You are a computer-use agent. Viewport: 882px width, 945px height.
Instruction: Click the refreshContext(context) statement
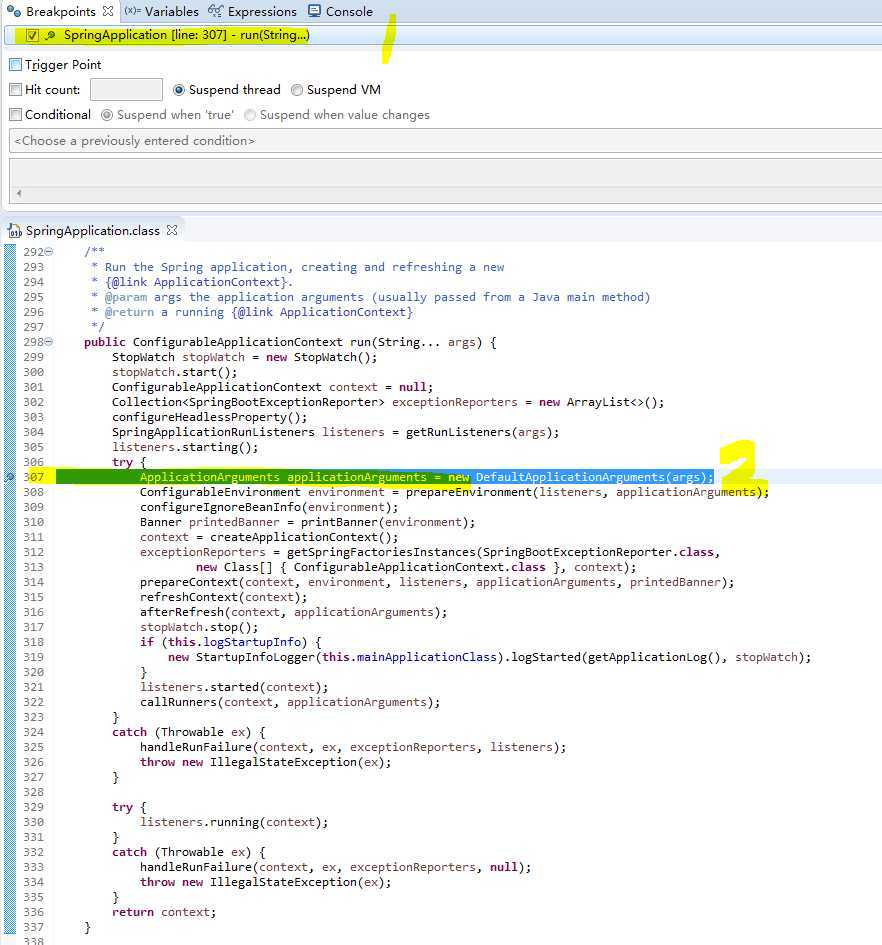click(223, 597)
